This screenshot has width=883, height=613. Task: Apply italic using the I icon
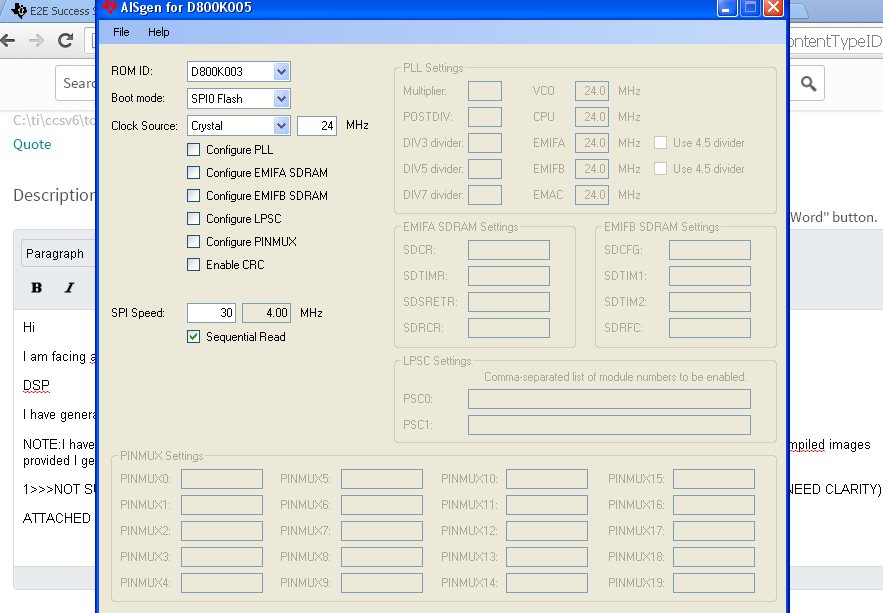click(x=69, y=288)
